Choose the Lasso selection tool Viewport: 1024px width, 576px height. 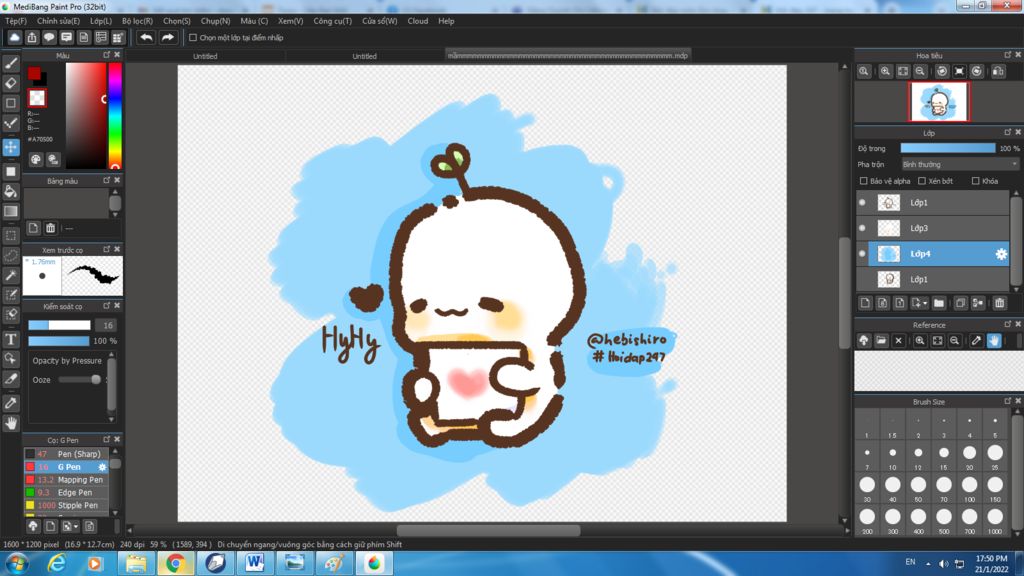pyautogui.click(x=11, y=255)
